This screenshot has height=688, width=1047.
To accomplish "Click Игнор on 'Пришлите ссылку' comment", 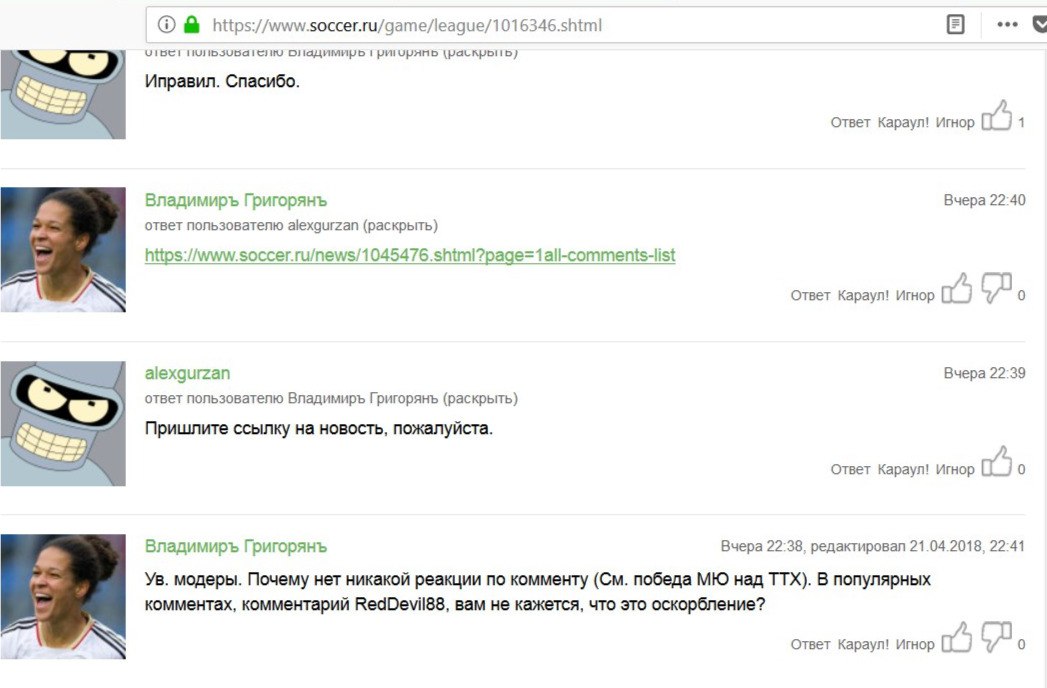I will [955, 470].
